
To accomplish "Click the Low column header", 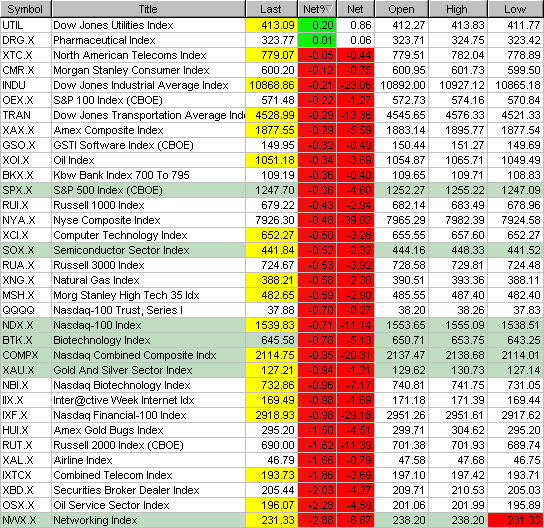I will [516, 9].
